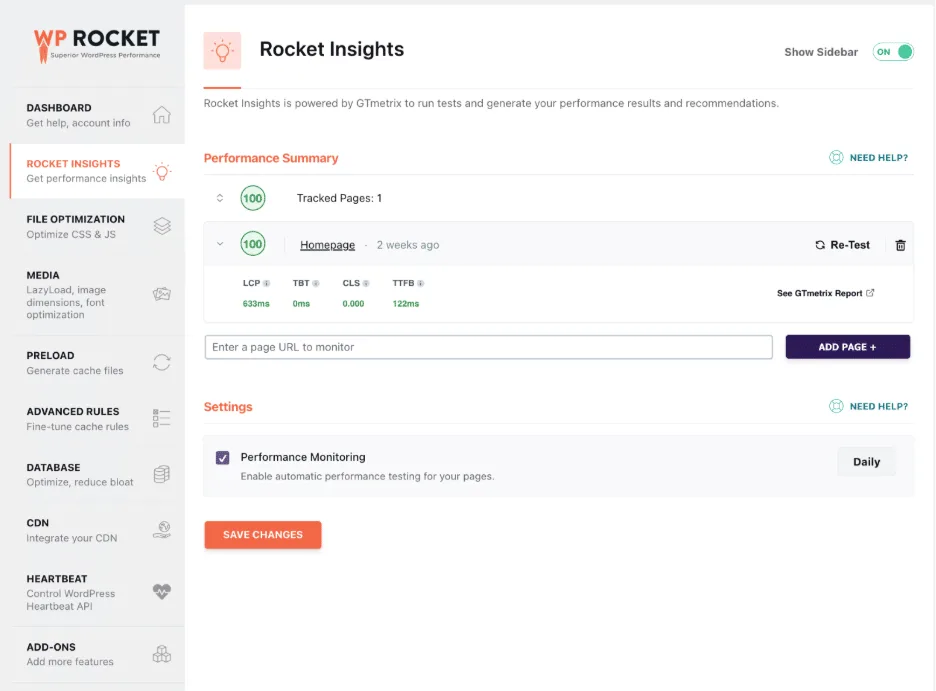936x691 pixels.
Task: Click the Re-Test button
Action: (x=842, y=245)
